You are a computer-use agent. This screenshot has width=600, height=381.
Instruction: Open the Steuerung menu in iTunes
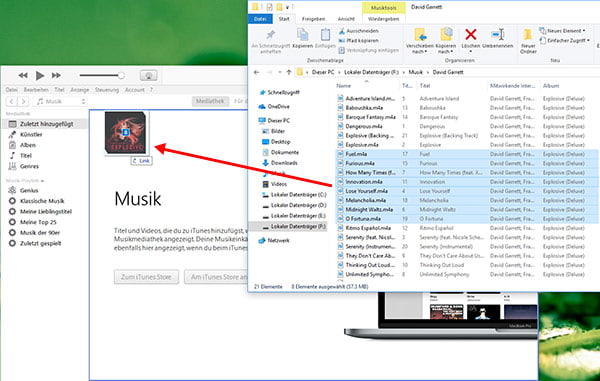(107, 90)
